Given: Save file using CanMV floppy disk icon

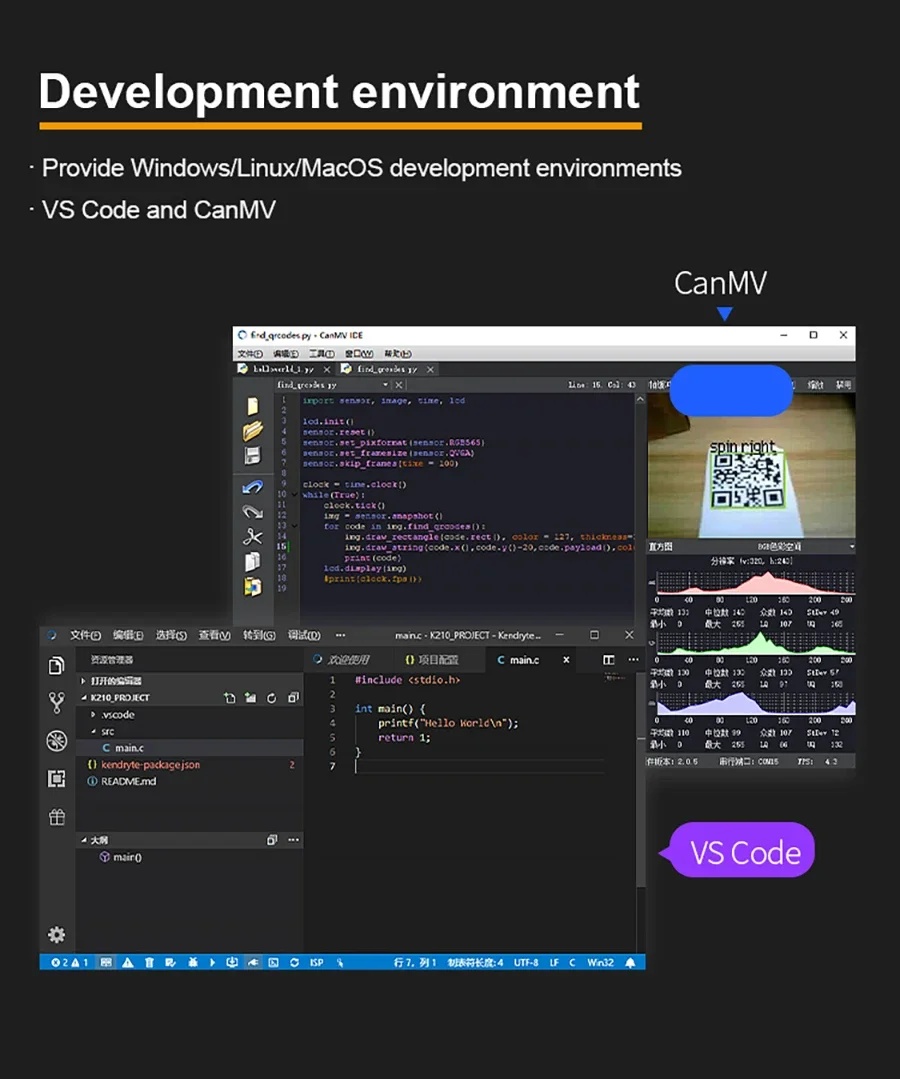Looking at the screenshot, I should 252,456.
